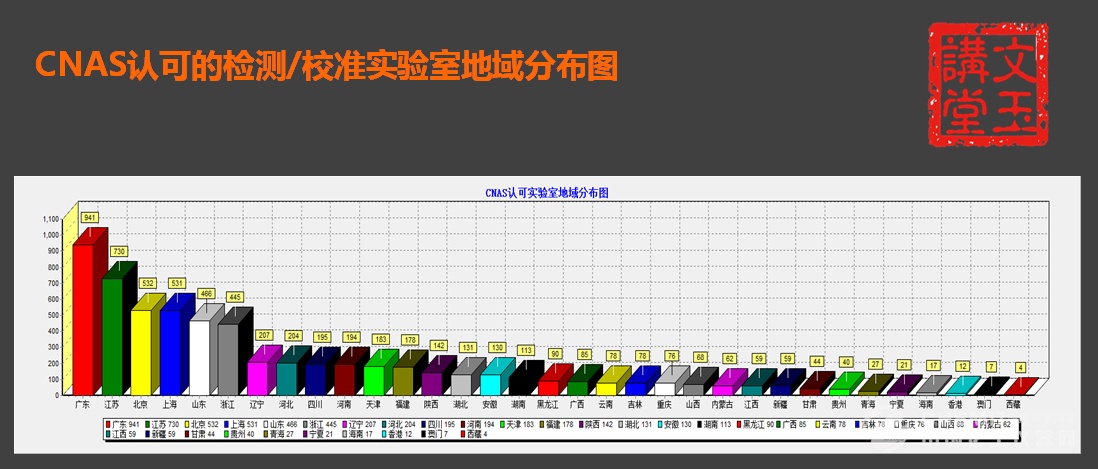
Task: Click the orange slide heading text
Action: (327, 65)
